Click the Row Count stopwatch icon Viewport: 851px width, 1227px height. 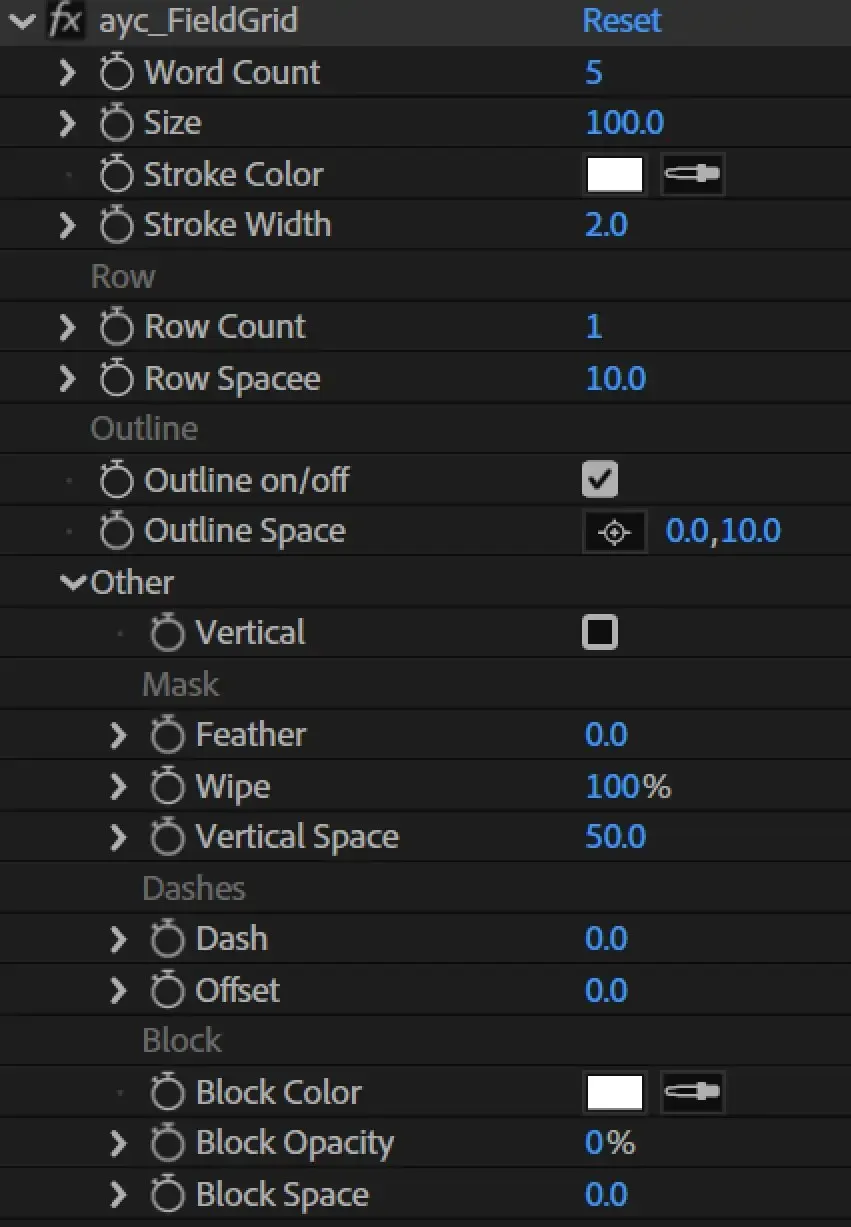117,327
